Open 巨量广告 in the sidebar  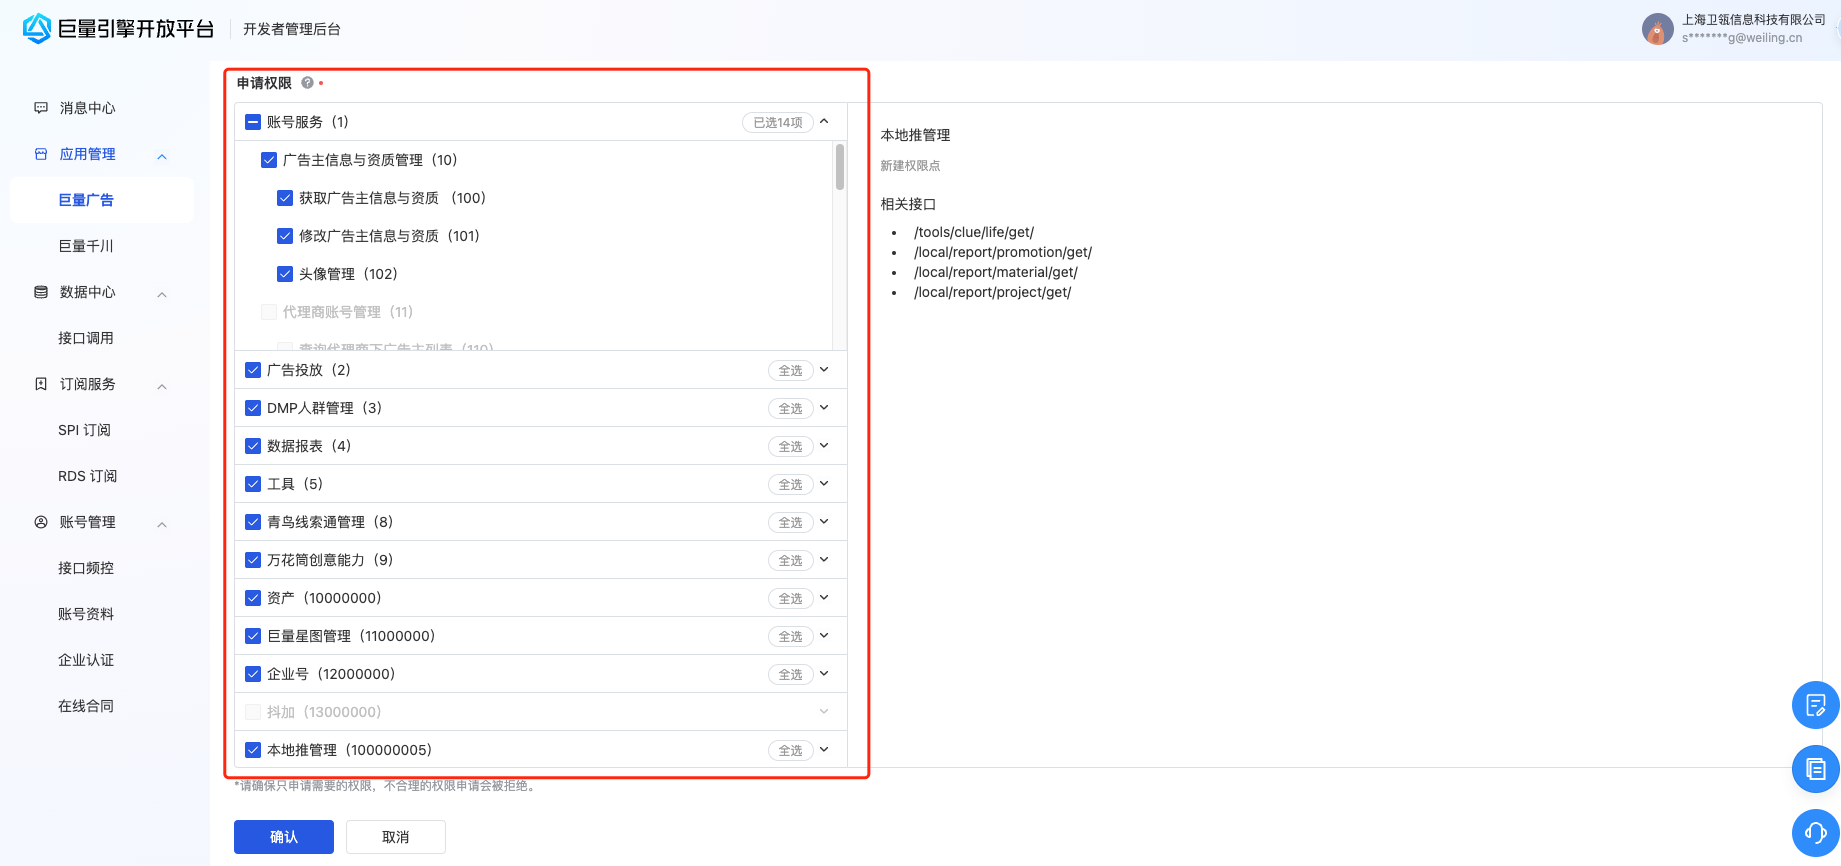coord(102,200)
